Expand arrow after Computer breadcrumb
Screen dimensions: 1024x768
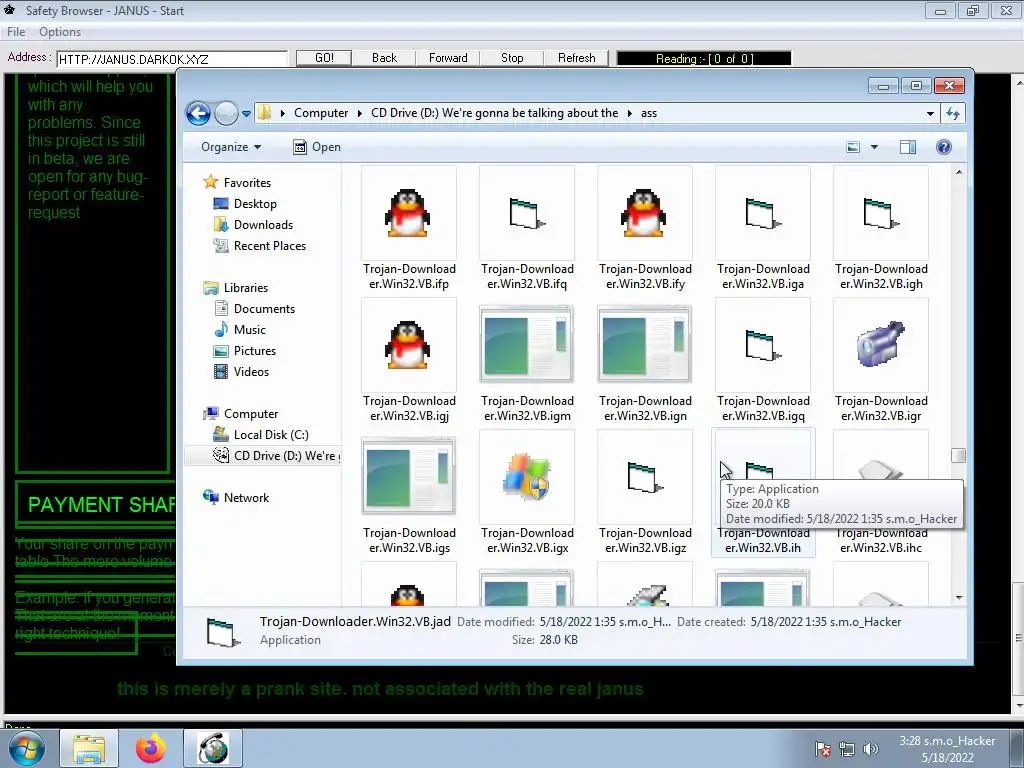[x=360, y=113]
